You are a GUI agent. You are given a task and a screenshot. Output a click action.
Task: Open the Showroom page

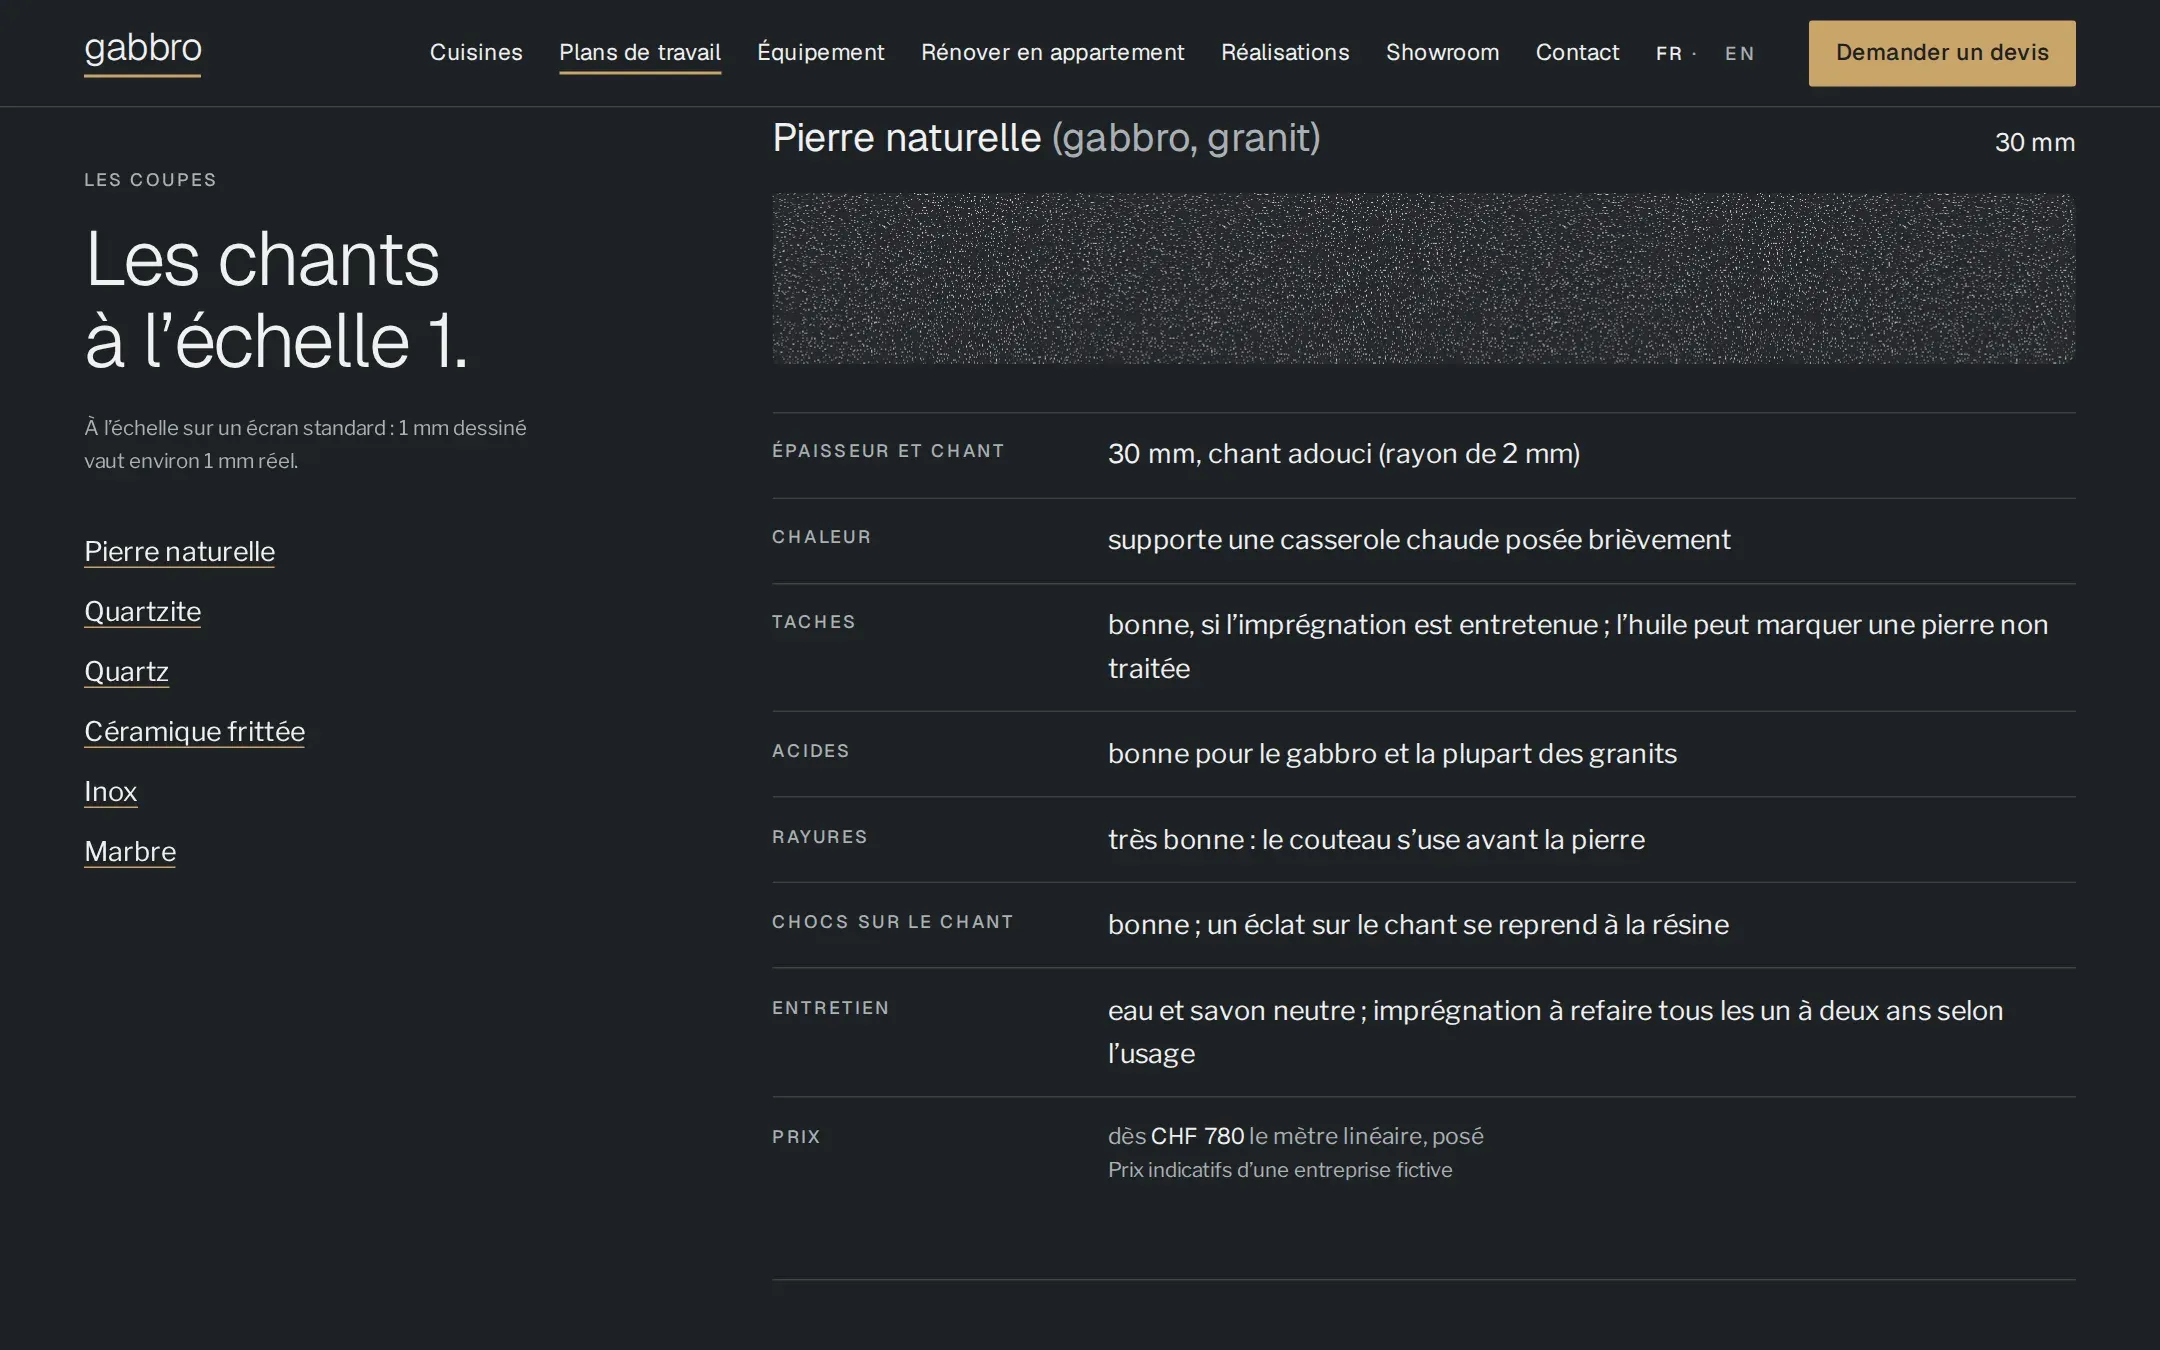click(x=1443, y=52)
